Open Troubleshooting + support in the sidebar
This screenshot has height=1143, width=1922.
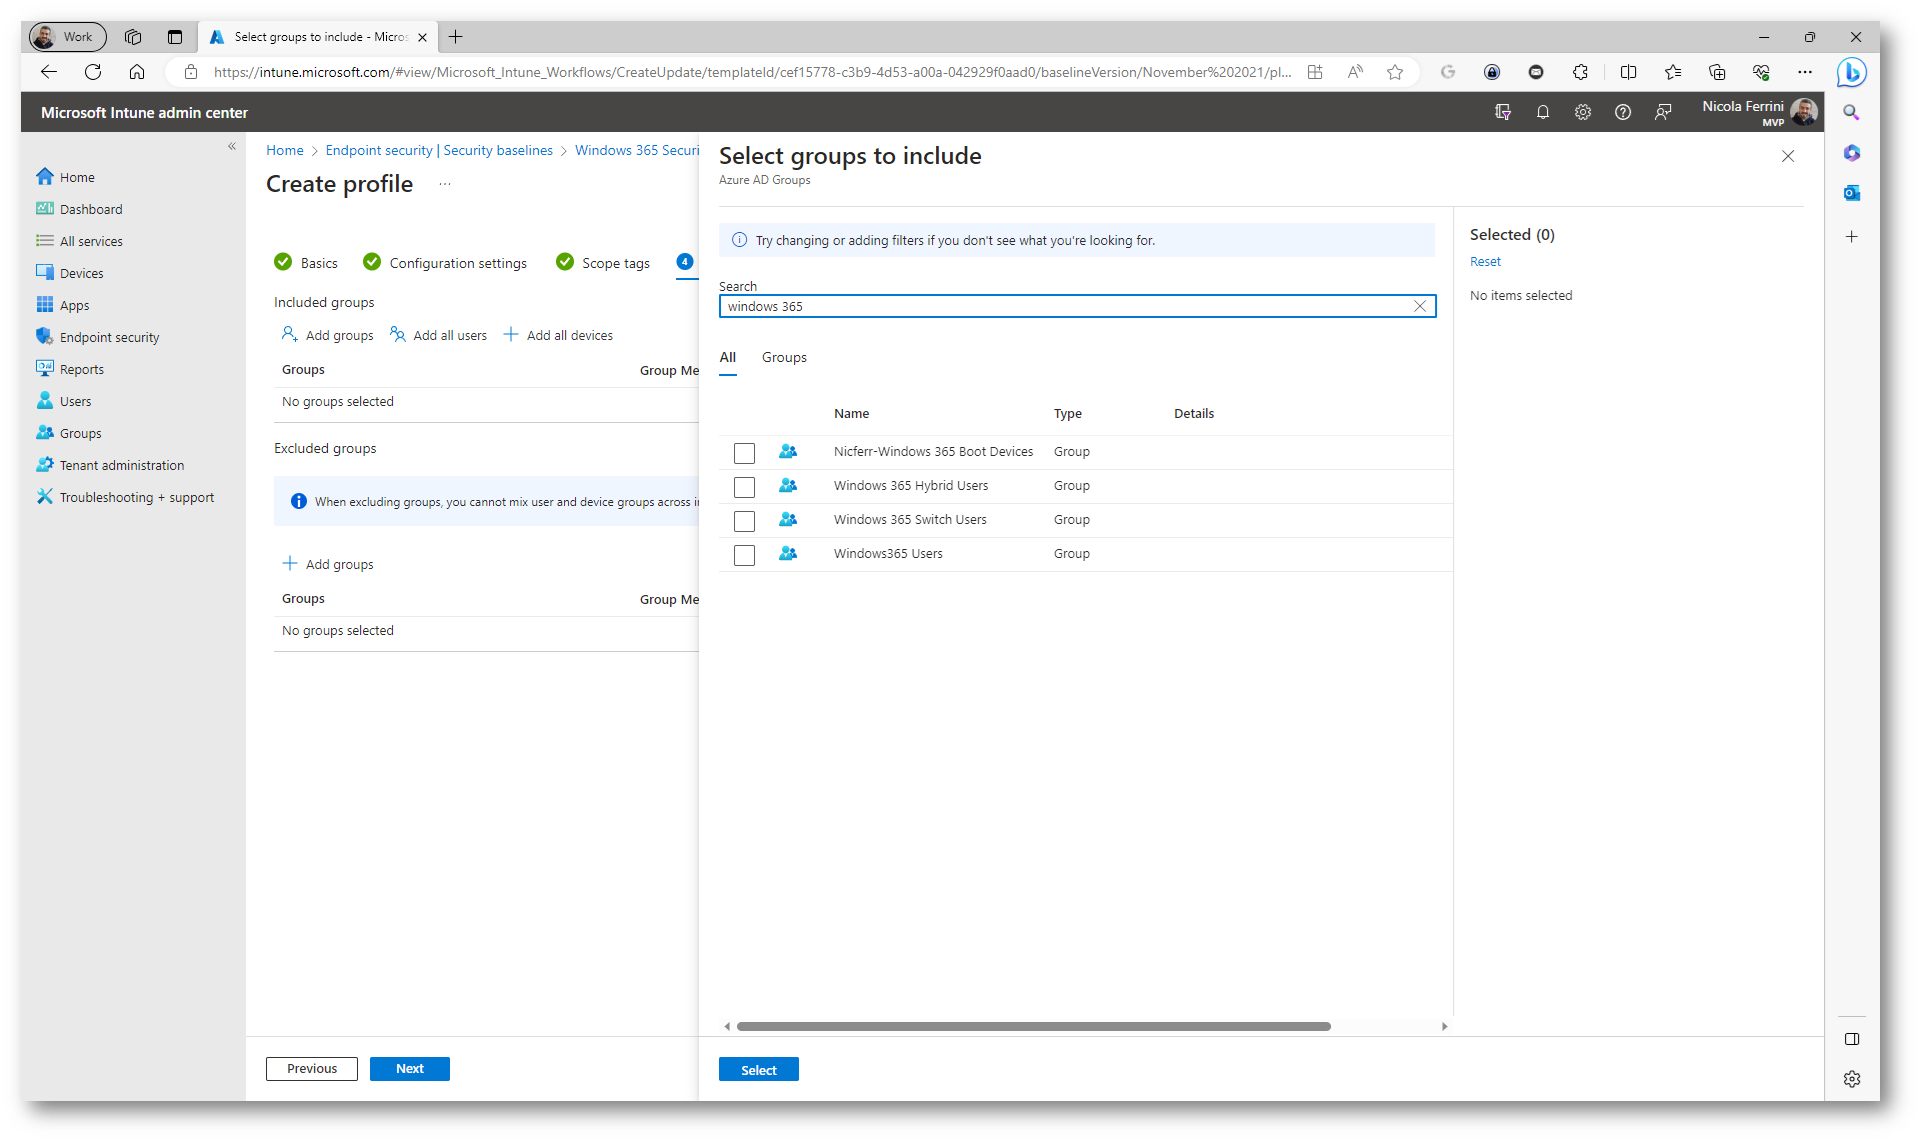tap(136, 497)
